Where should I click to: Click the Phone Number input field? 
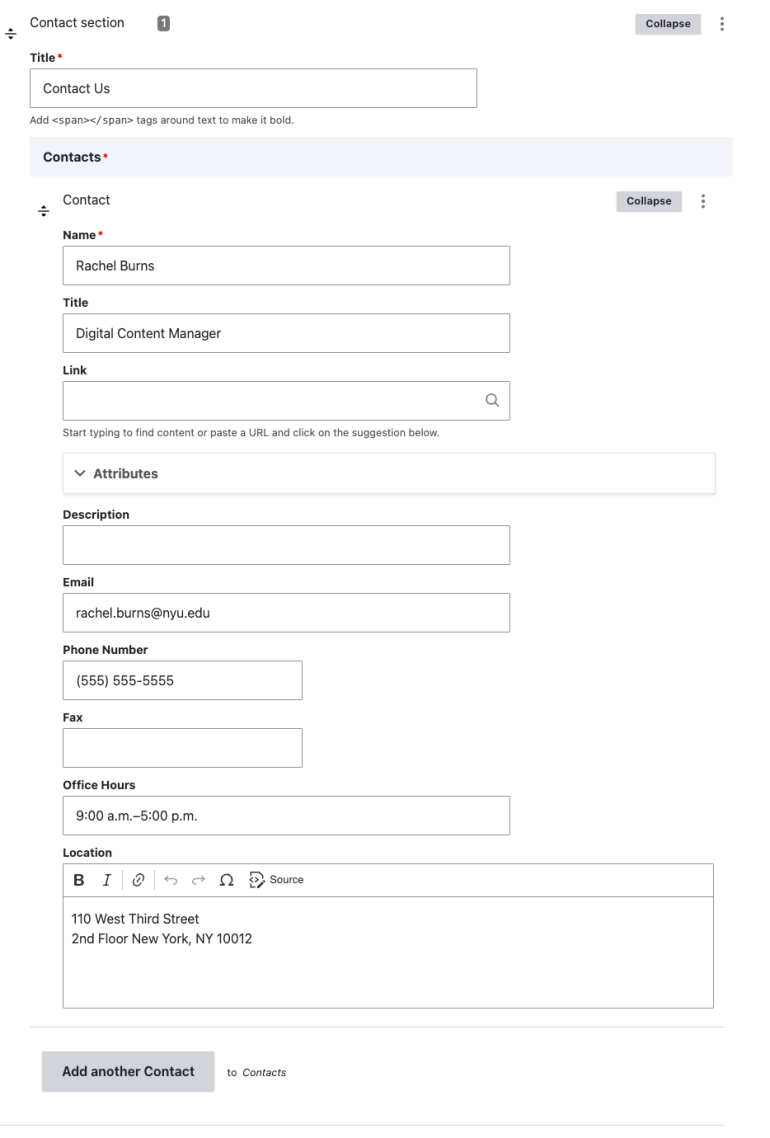pos(182,680)
